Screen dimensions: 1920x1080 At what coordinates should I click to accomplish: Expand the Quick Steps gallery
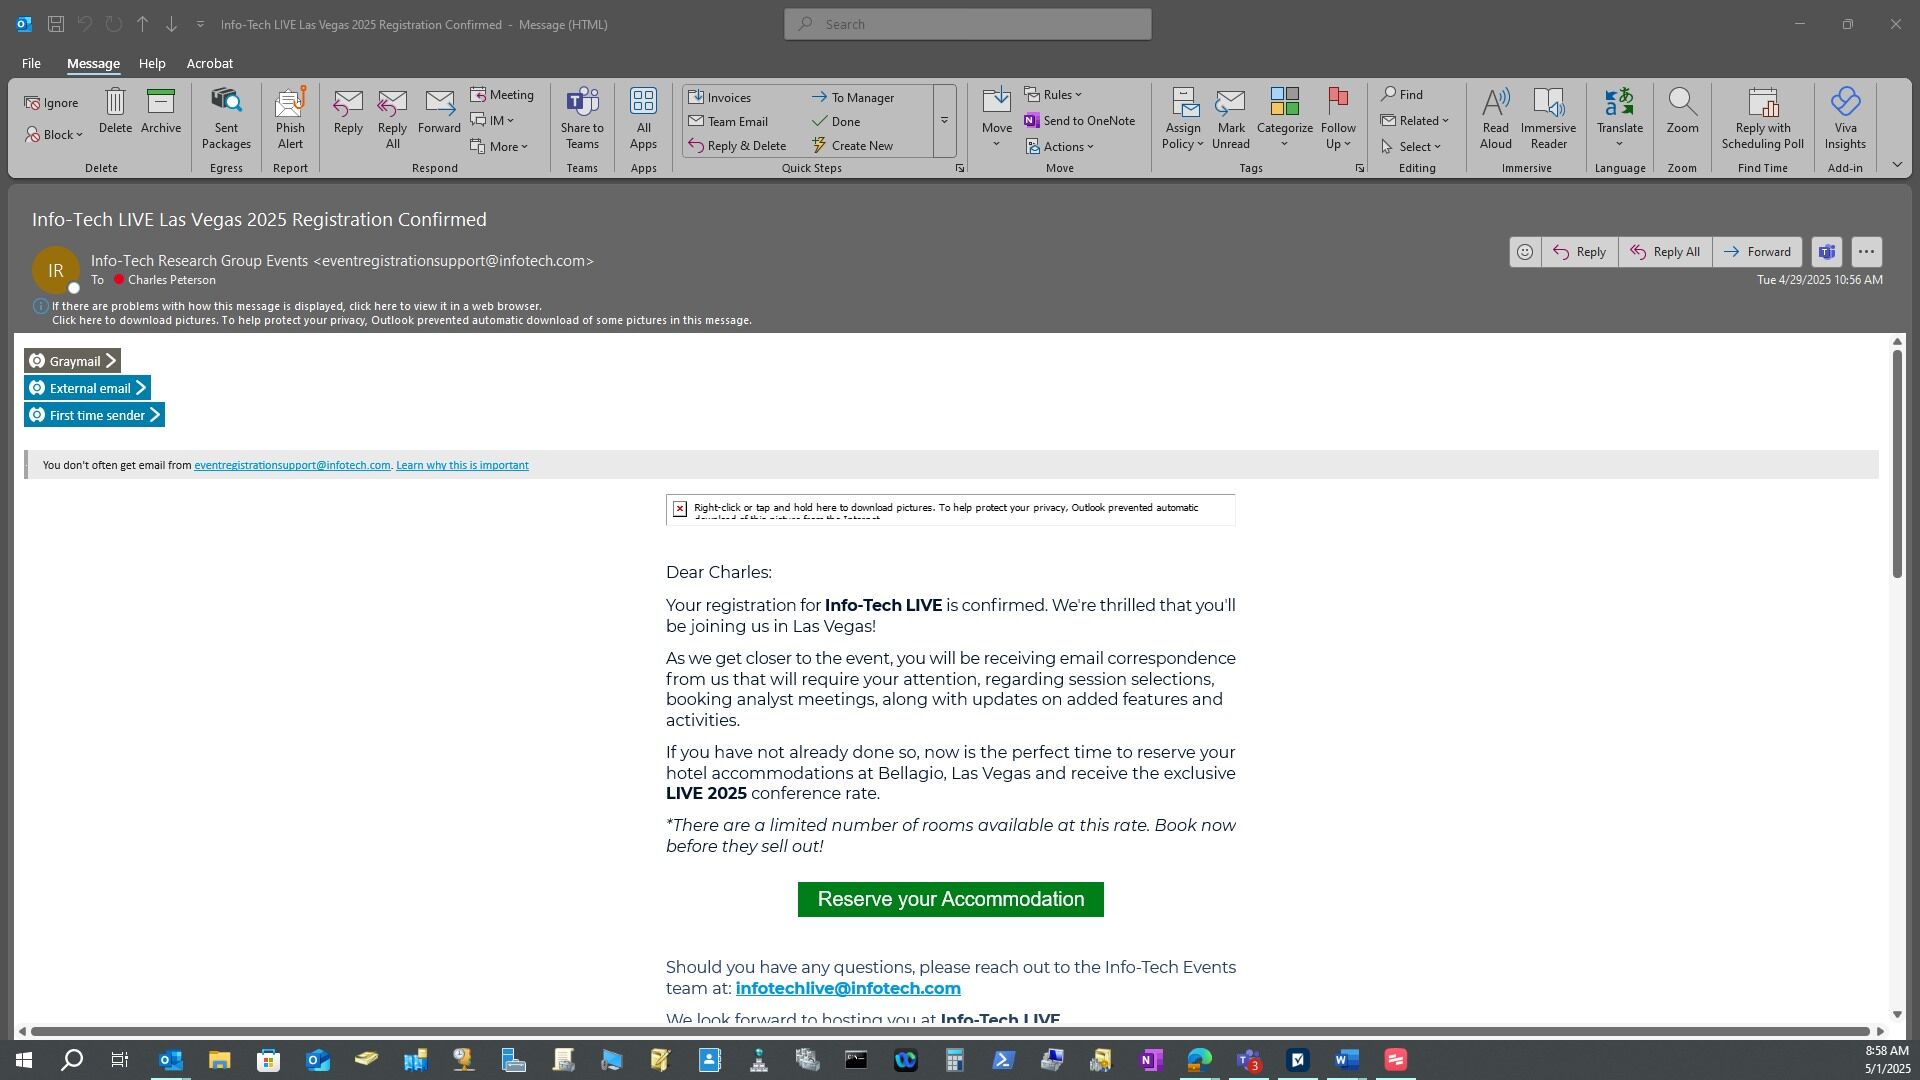pyautogui.click(x=944, y=121)
